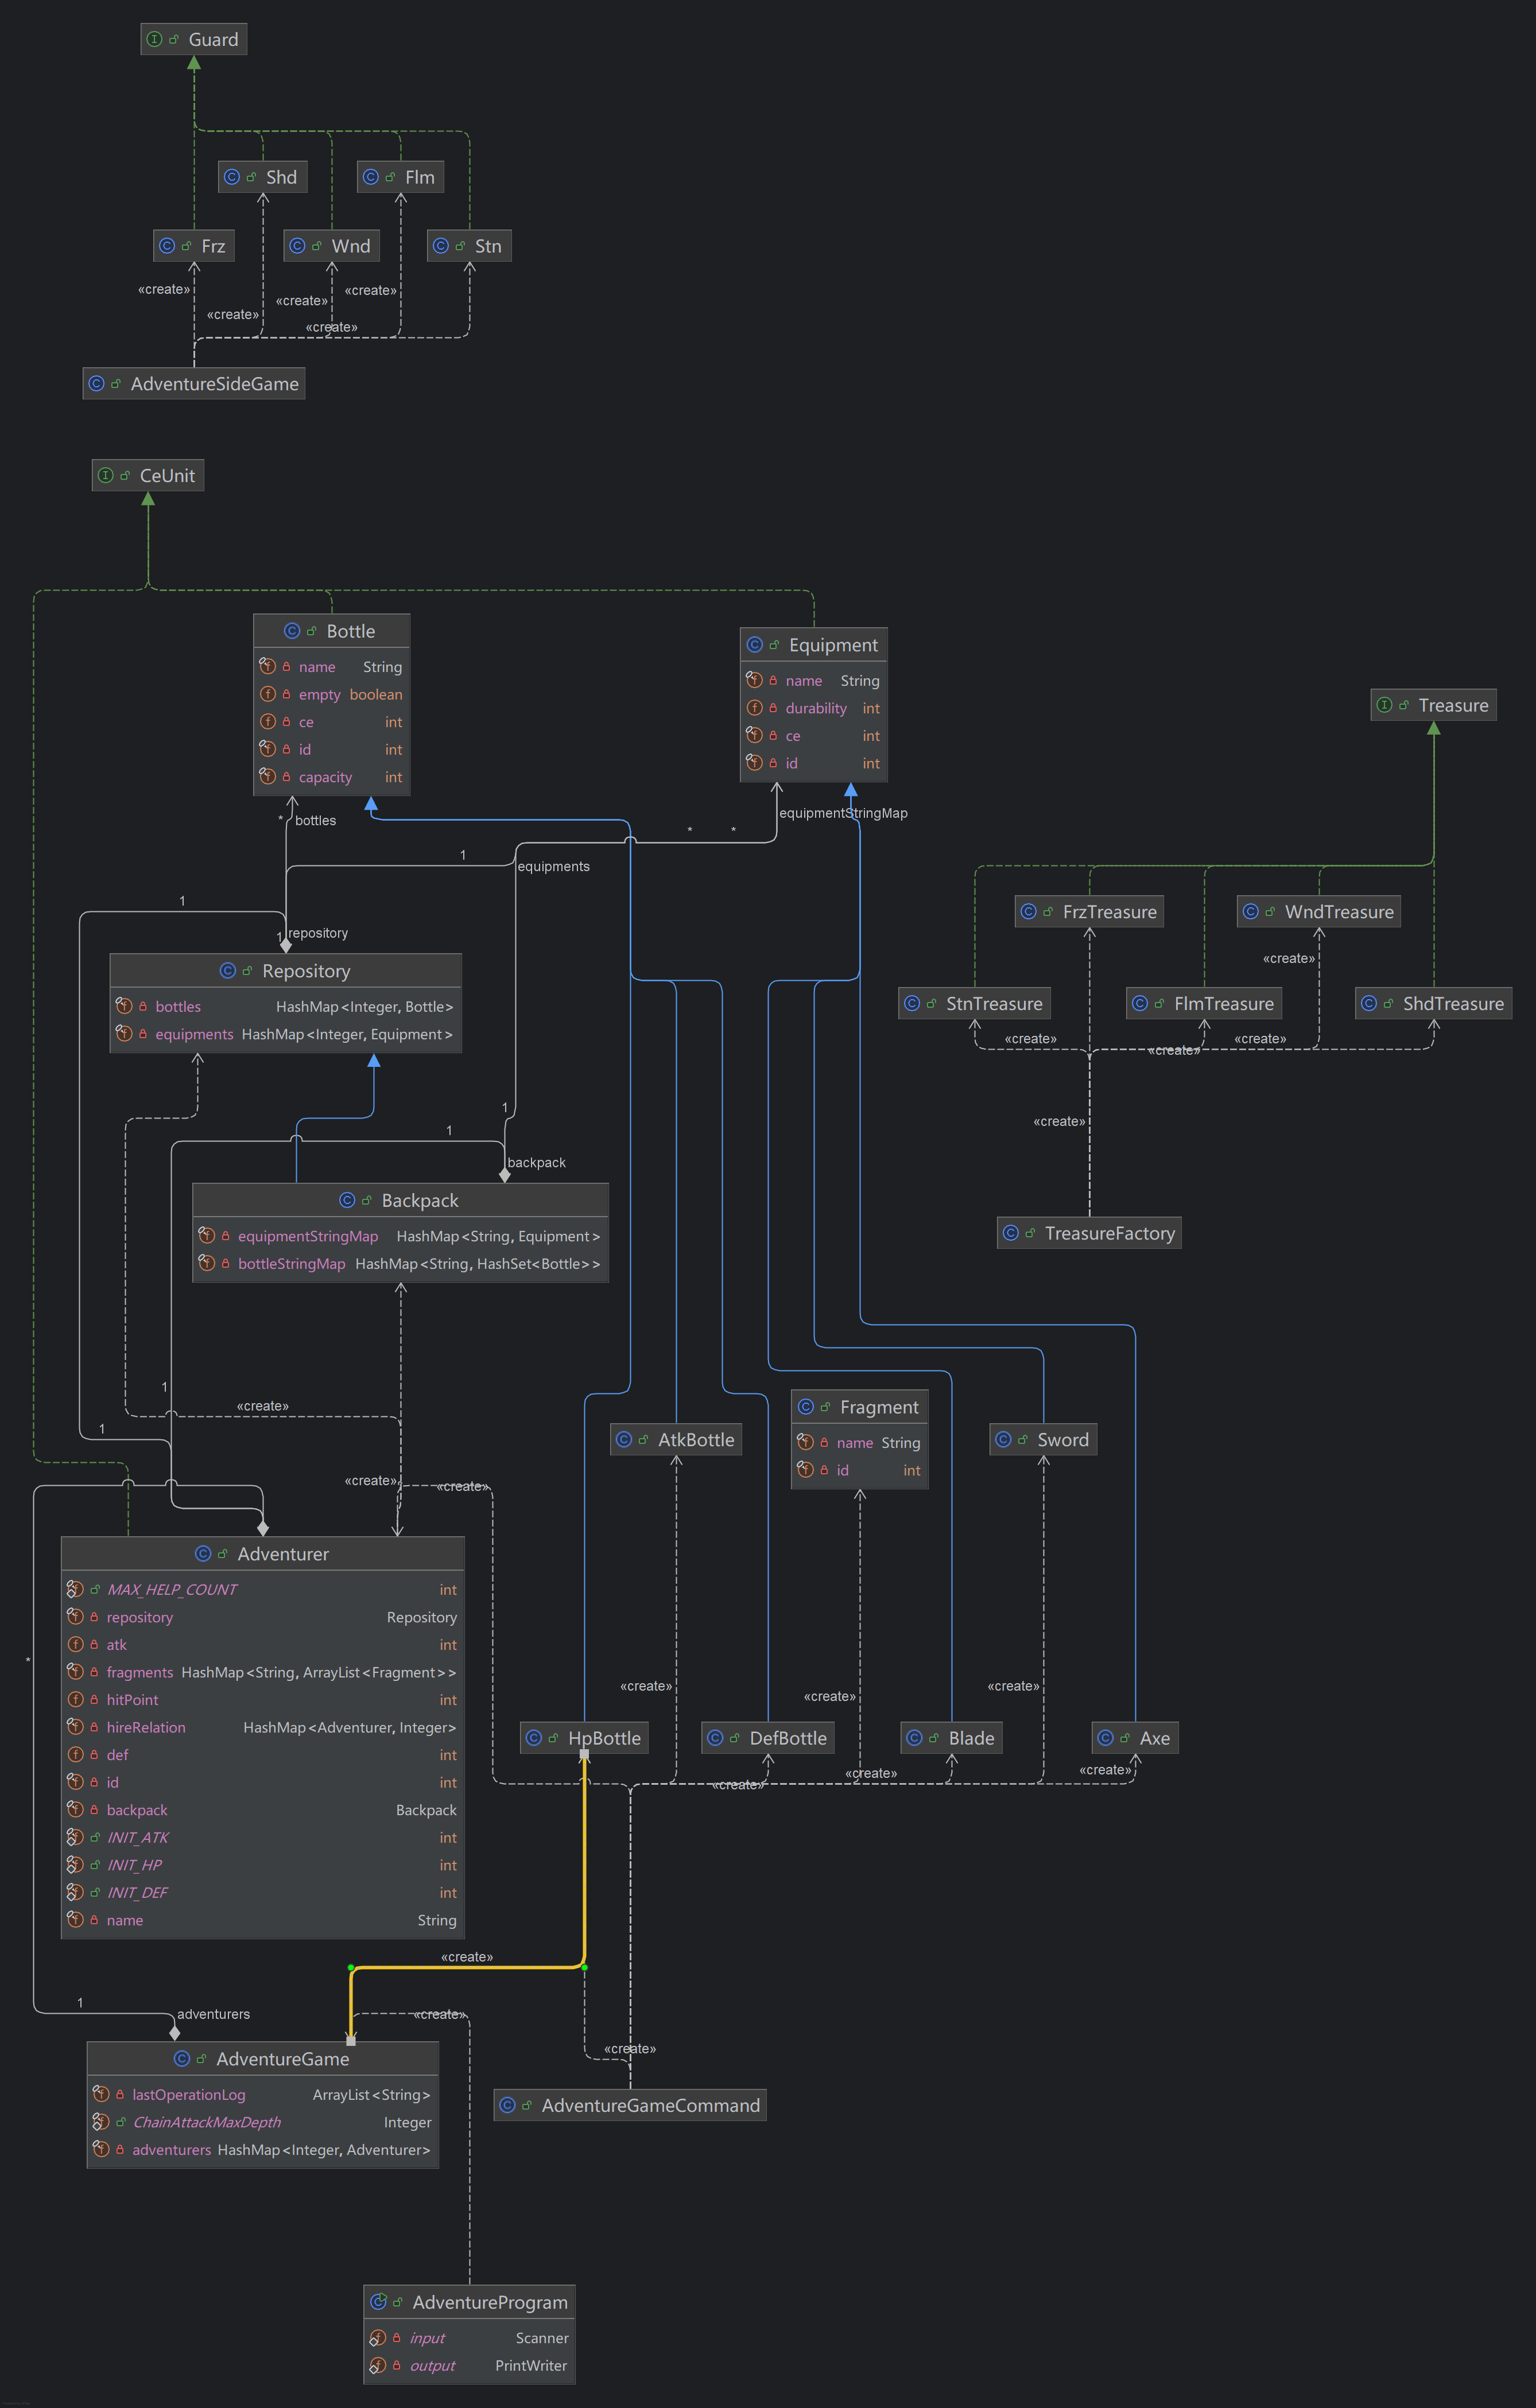Click the class icon next to Shd
This screenshot has height=2408, width=1536.
(232, 177)
